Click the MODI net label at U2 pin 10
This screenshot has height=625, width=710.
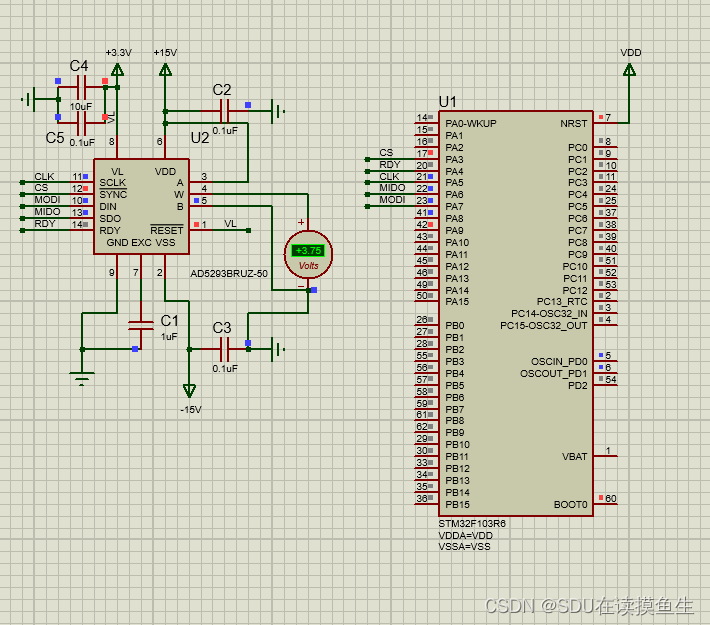tap(47, 200)
